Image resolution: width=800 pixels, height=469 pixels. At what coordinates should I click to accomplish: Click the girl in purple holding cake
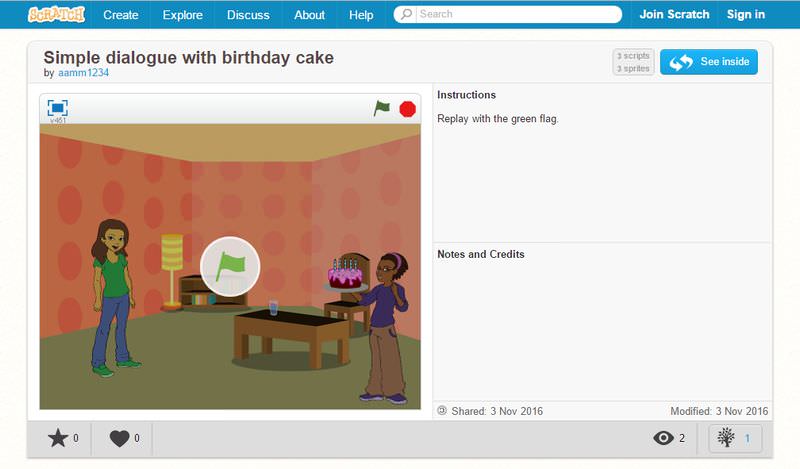point(387,328)
